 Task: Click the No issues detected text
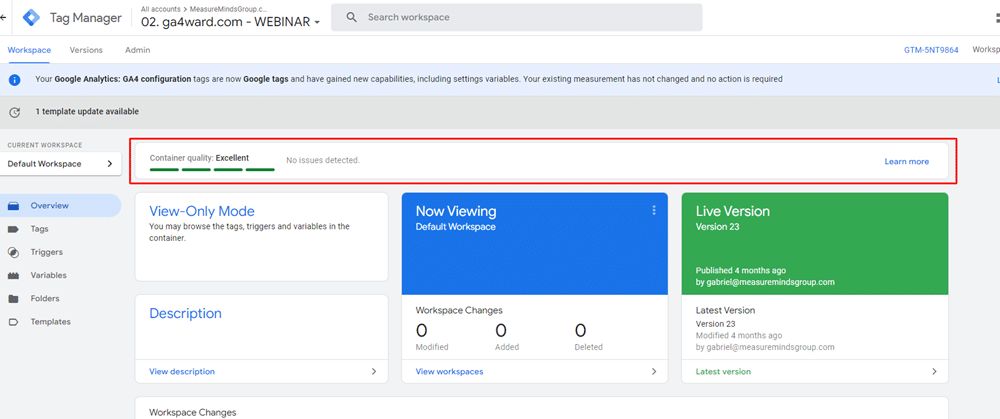click(x=323, y=160)
